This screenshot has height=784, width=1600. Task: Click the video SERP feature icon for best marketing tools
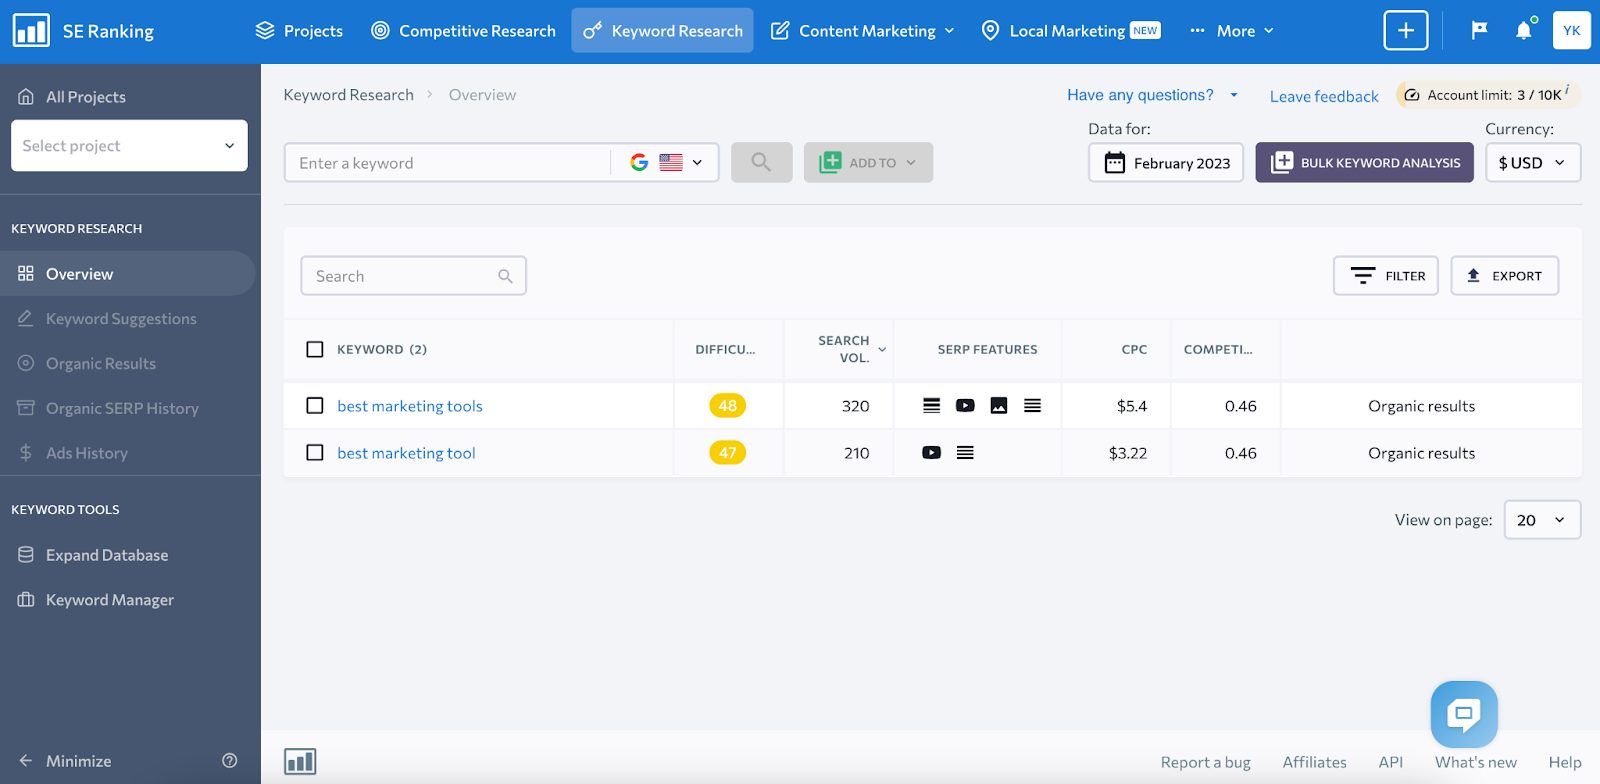[965, 405]
